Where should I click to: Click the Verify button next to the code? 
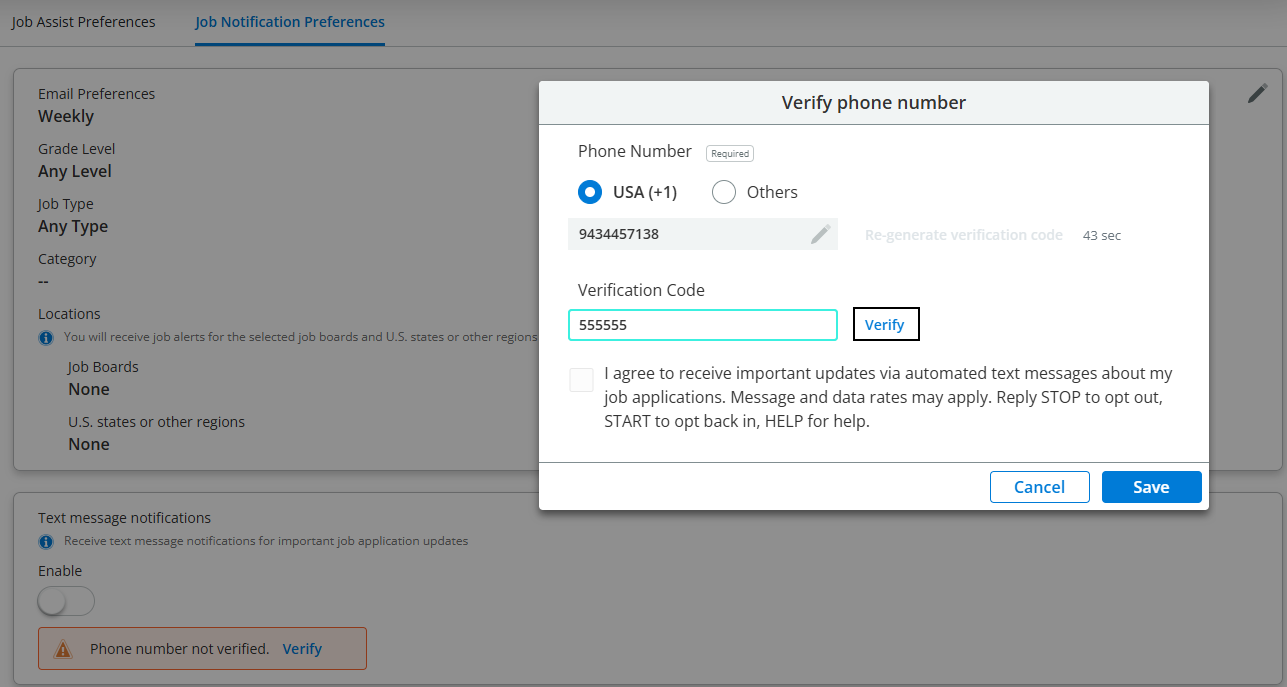(x=885, y=324)
